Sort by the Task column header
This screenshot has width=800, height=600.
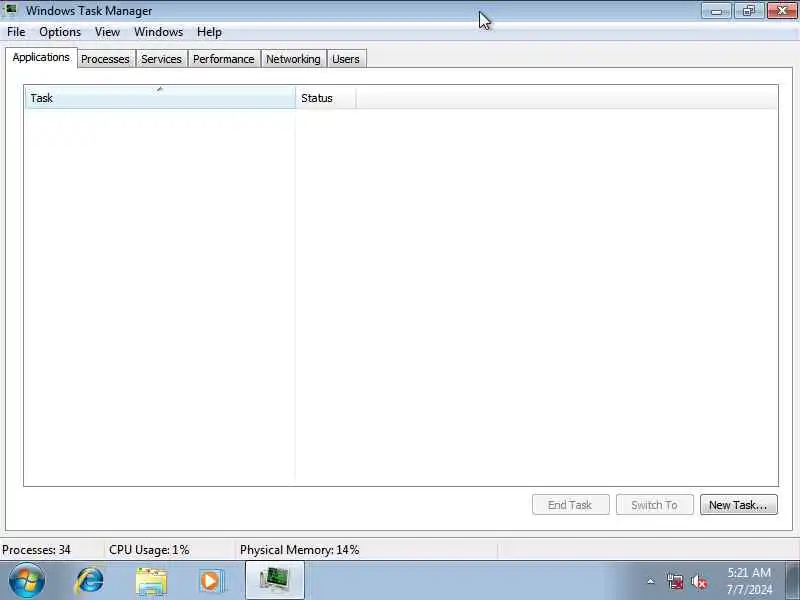(x=160, y=97)
